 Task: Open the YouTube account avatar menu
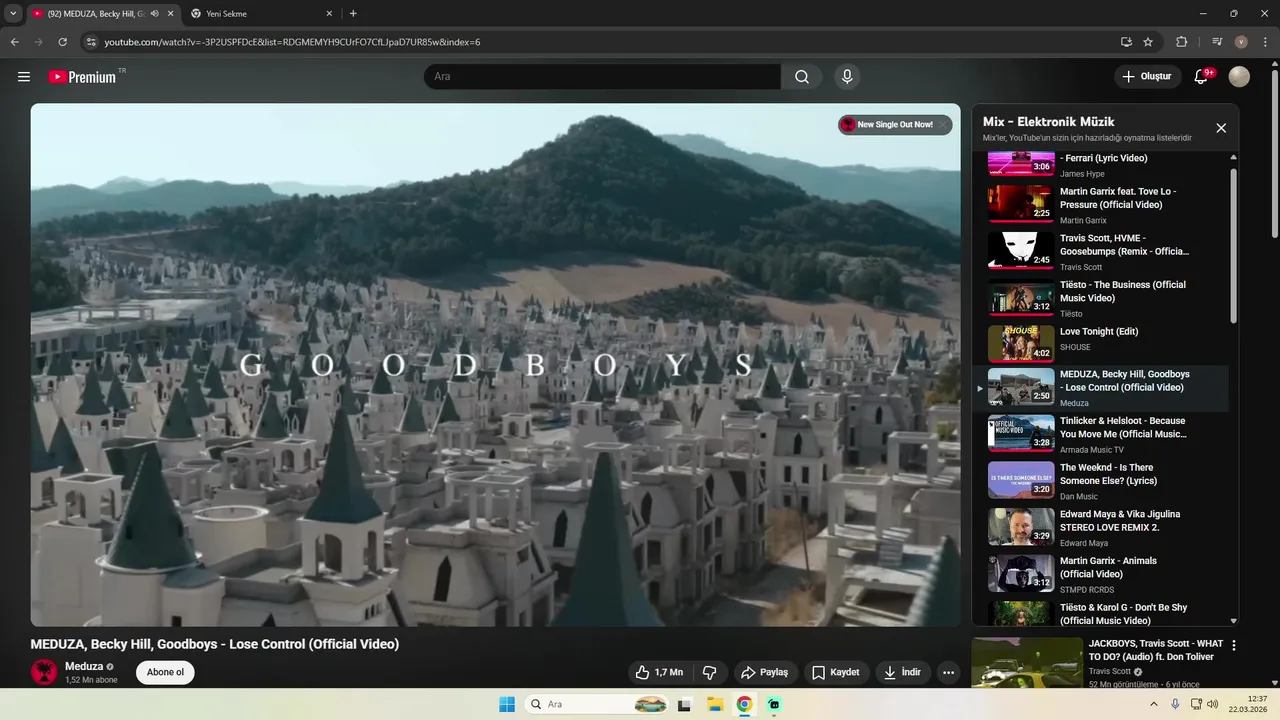(1239, 77)
